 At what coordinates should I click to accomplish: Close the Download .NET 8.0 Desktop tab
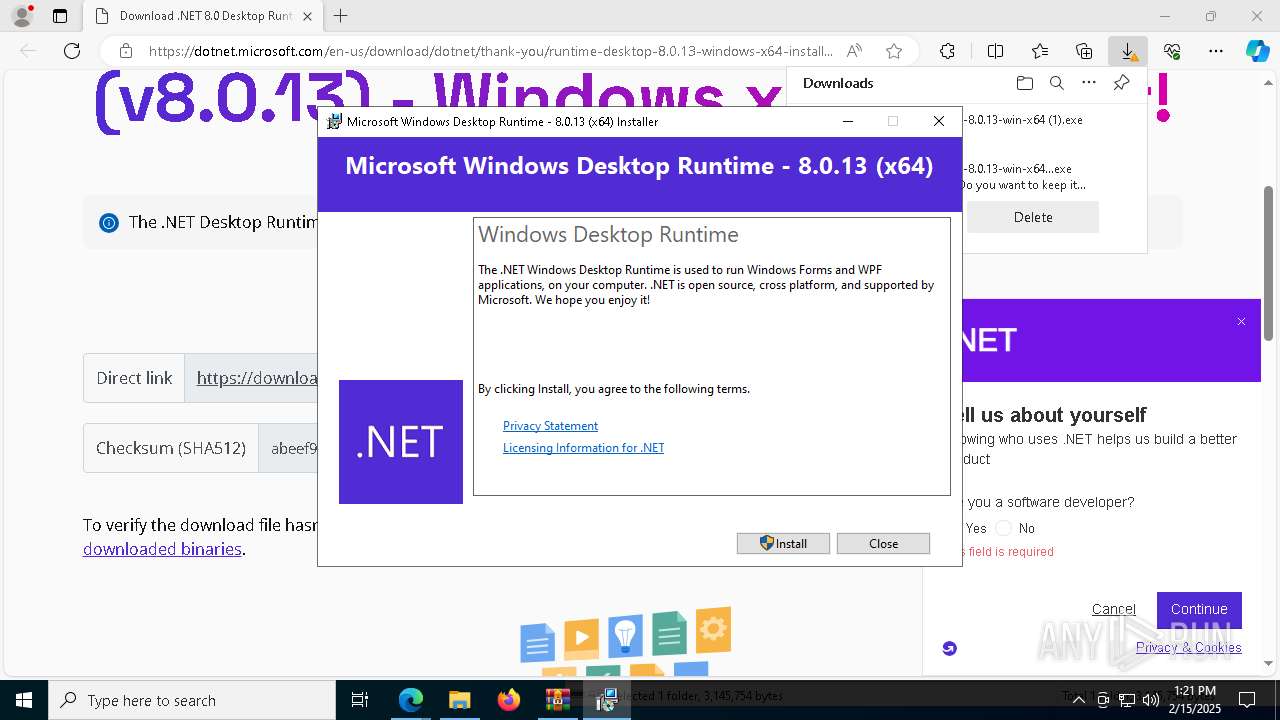click(307, 16)
